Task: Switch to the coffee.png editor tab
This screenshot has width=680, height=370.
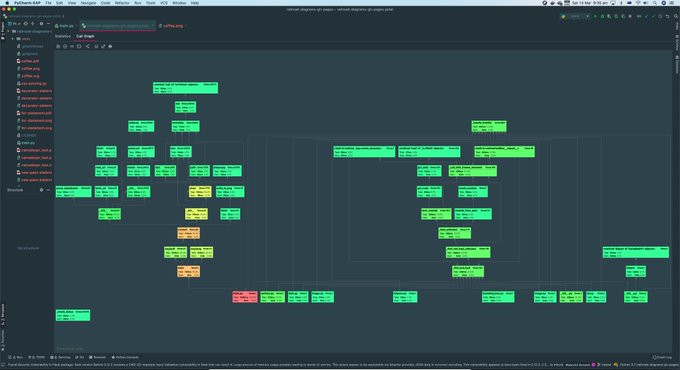Action: point(172,26)
